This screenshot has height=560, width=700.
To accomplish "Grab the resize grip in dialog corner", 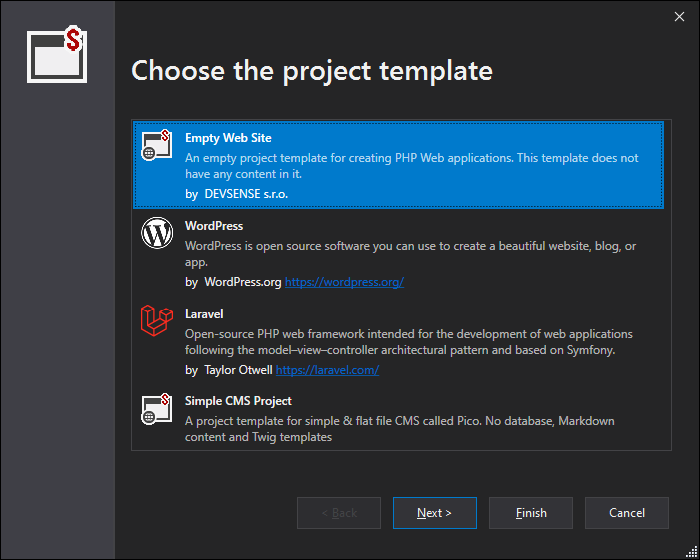I will click(692, 552).
